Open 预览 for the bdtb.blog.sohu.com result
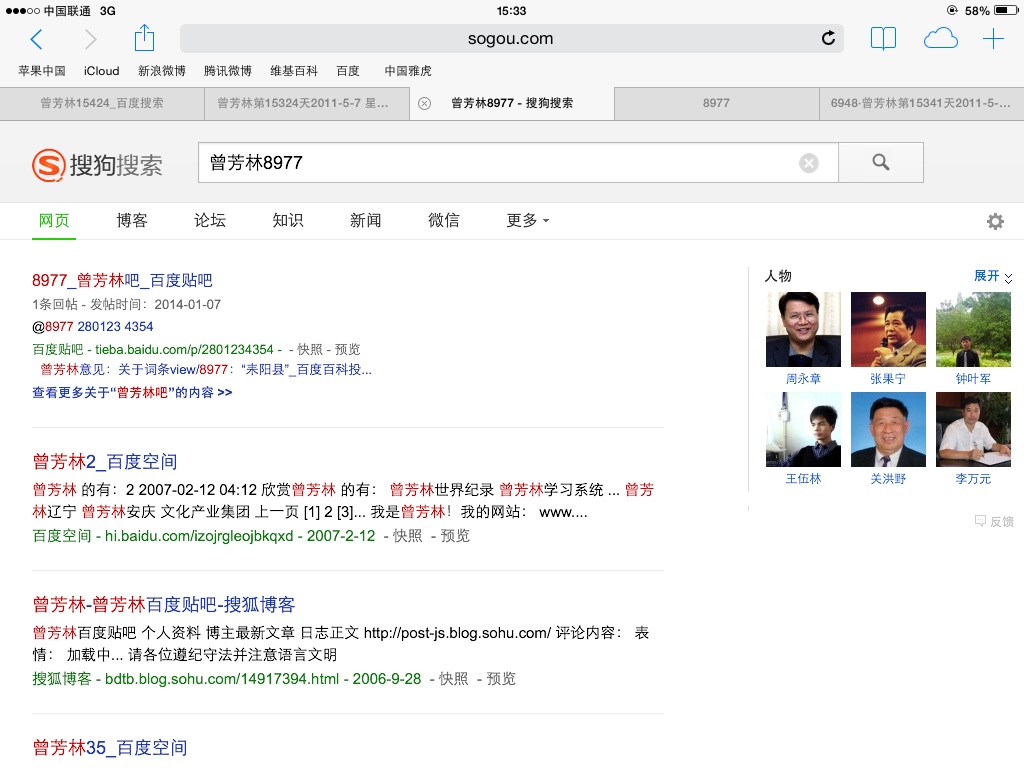Screen dimensions: 1024x768 pos(501,679)
